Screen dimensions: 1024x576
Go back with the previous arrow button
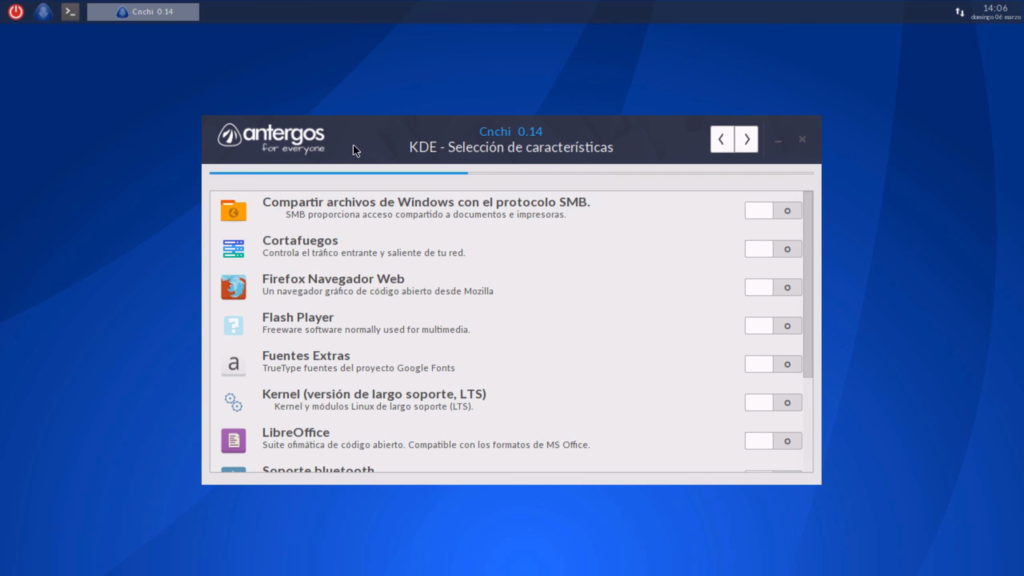point(722,139)
